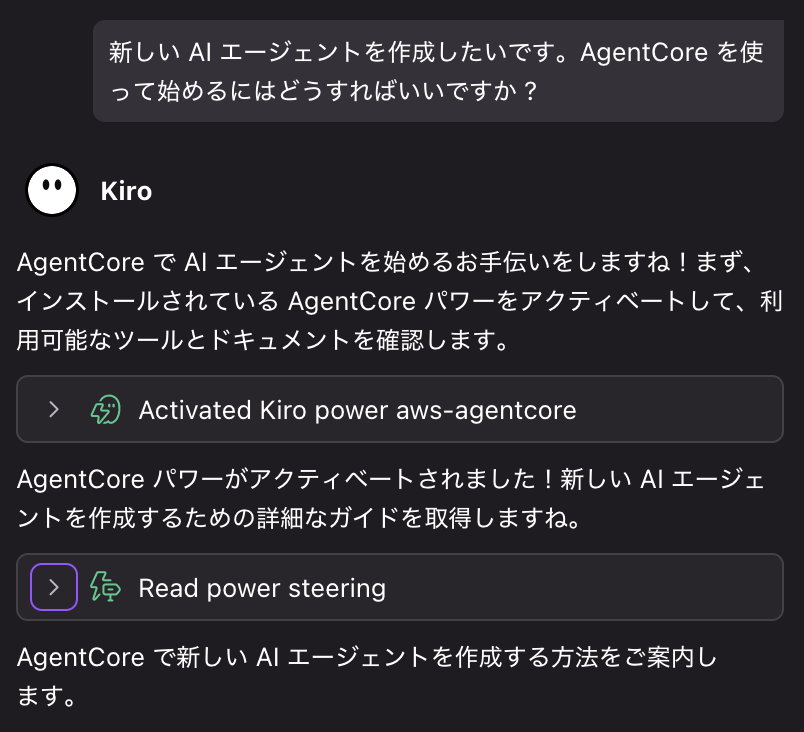Select the green power icon on the activated card

point(103,409)
